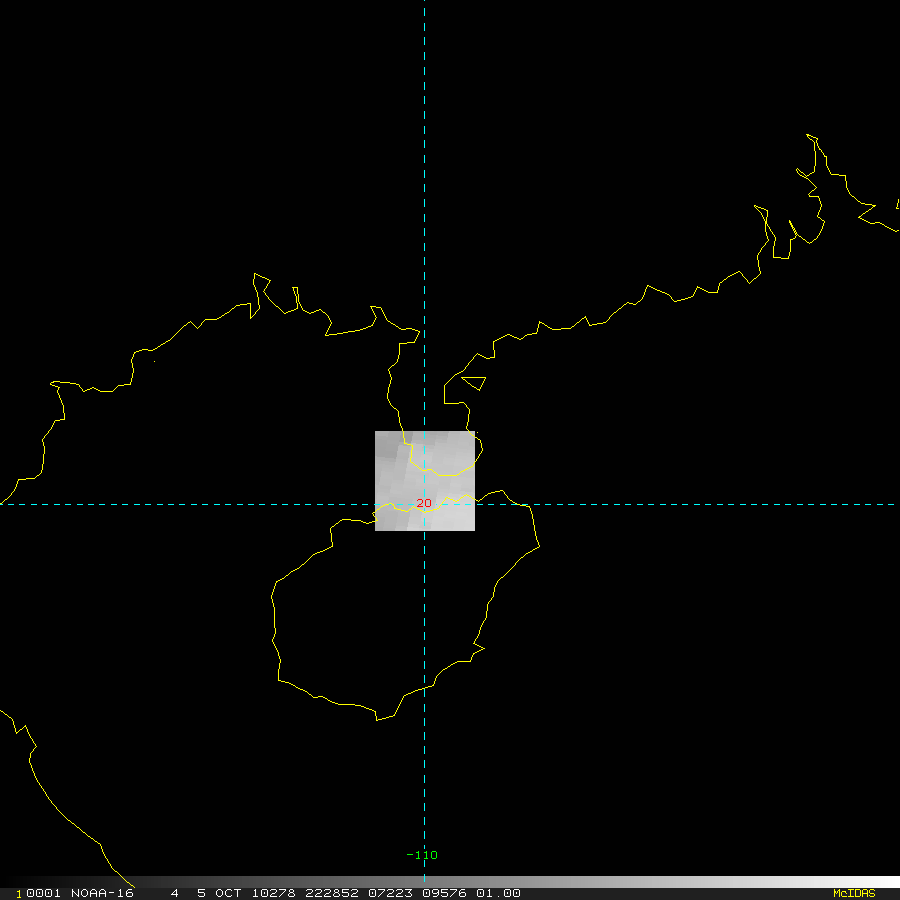Screen dimensions: 900x900
Task: Select the 07223 line coordinate value
Action: [389, 893]
